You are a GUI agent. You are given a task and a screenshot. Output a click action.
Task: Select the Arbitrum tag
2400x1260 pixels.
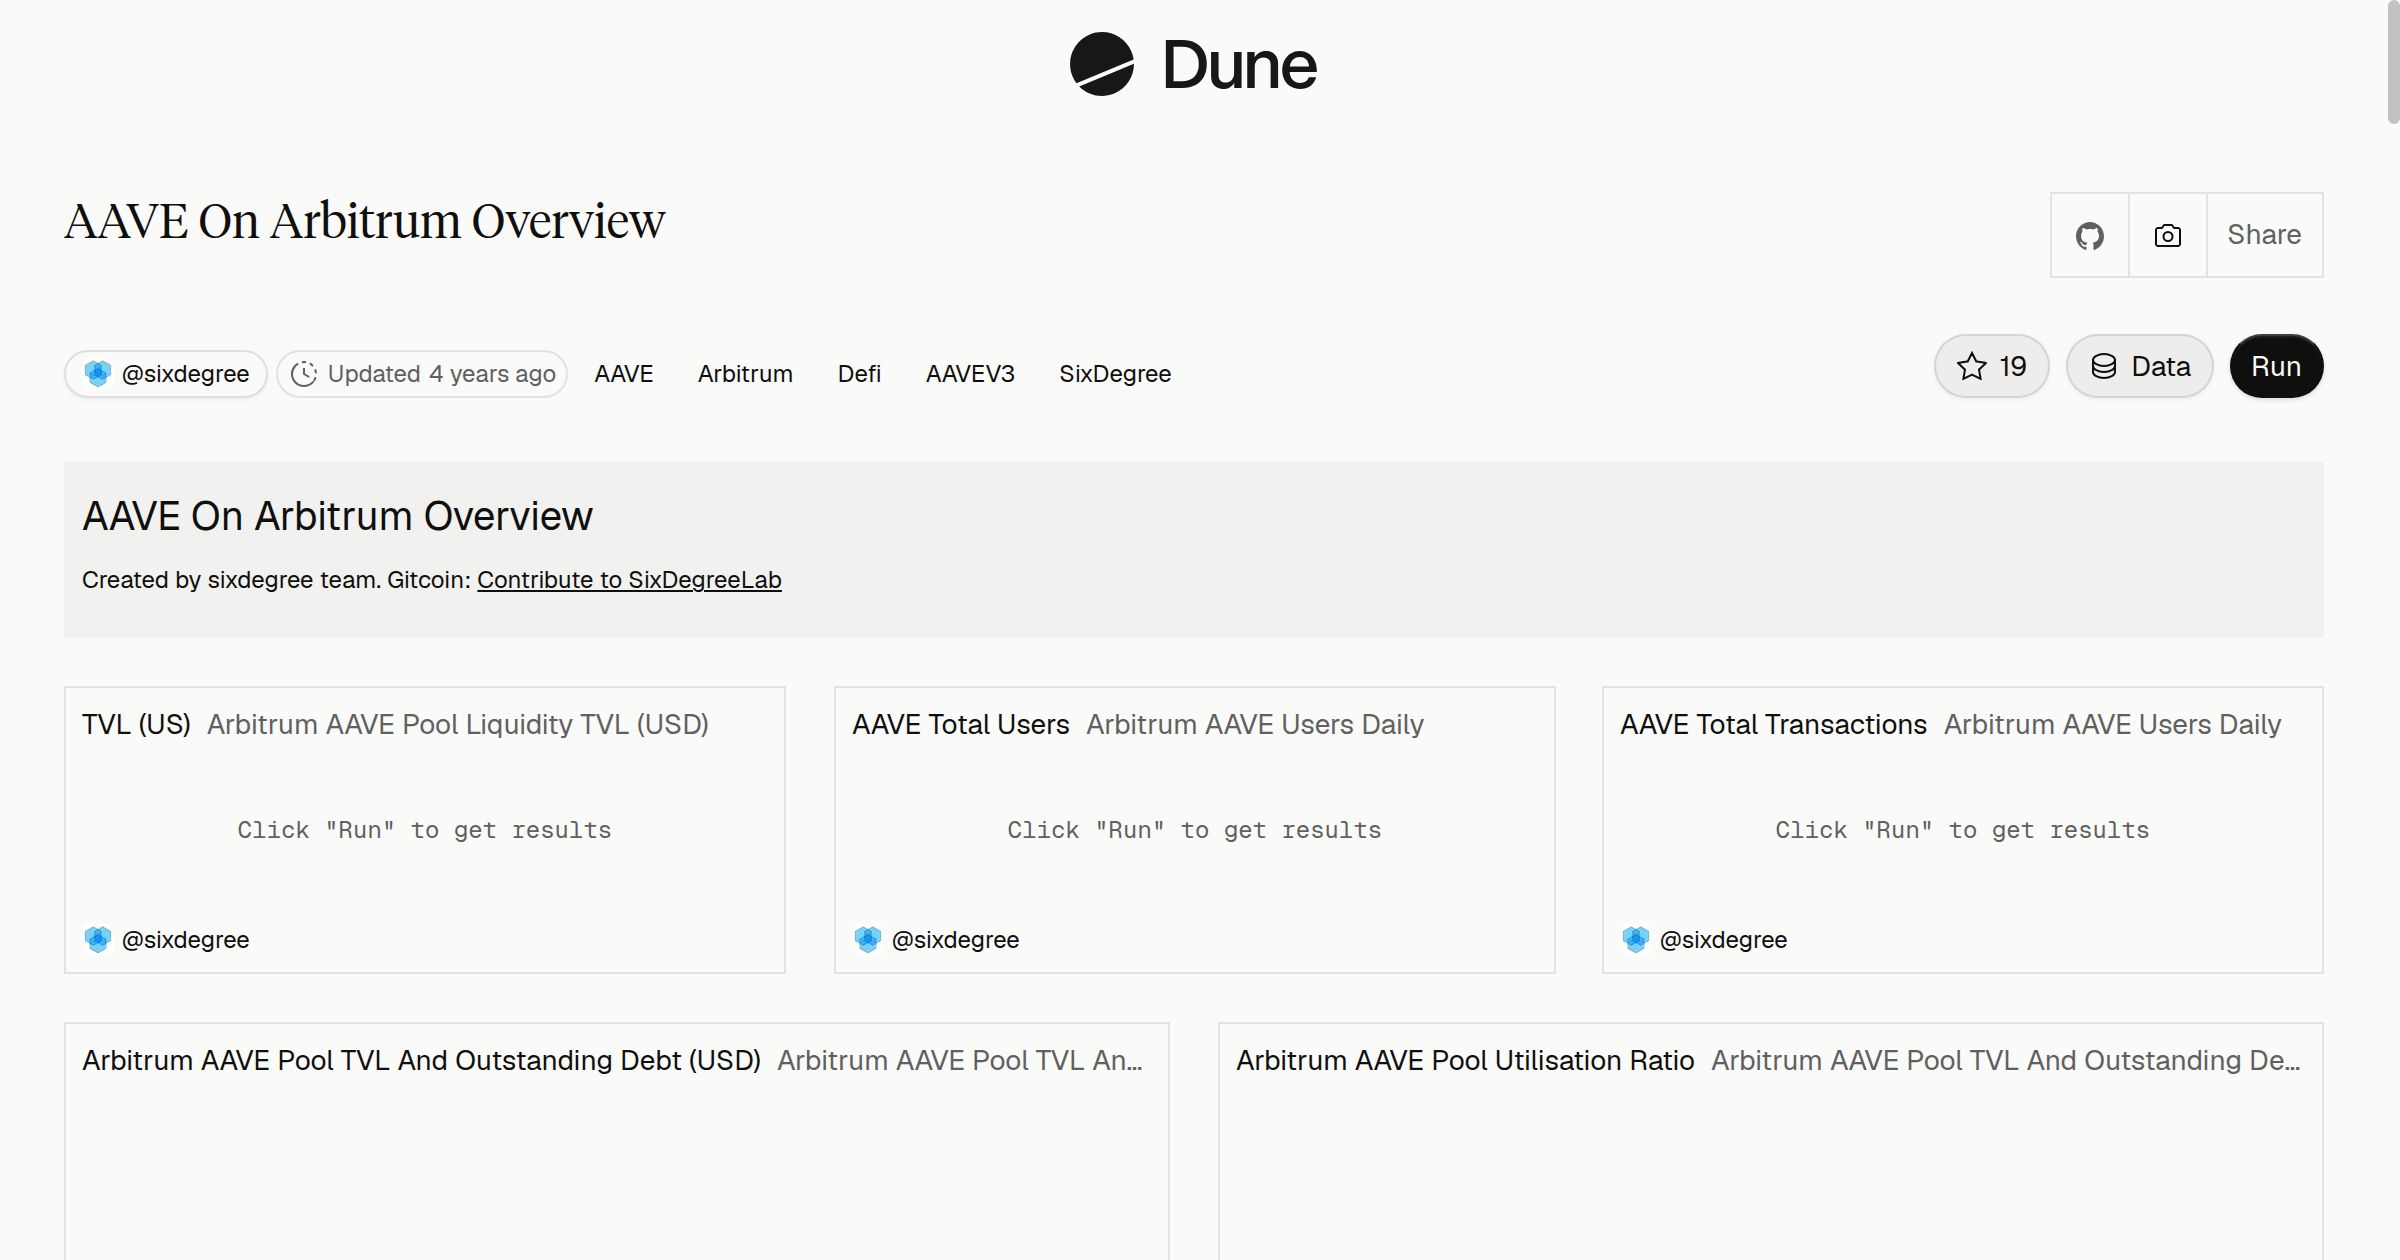coord(745,374)
